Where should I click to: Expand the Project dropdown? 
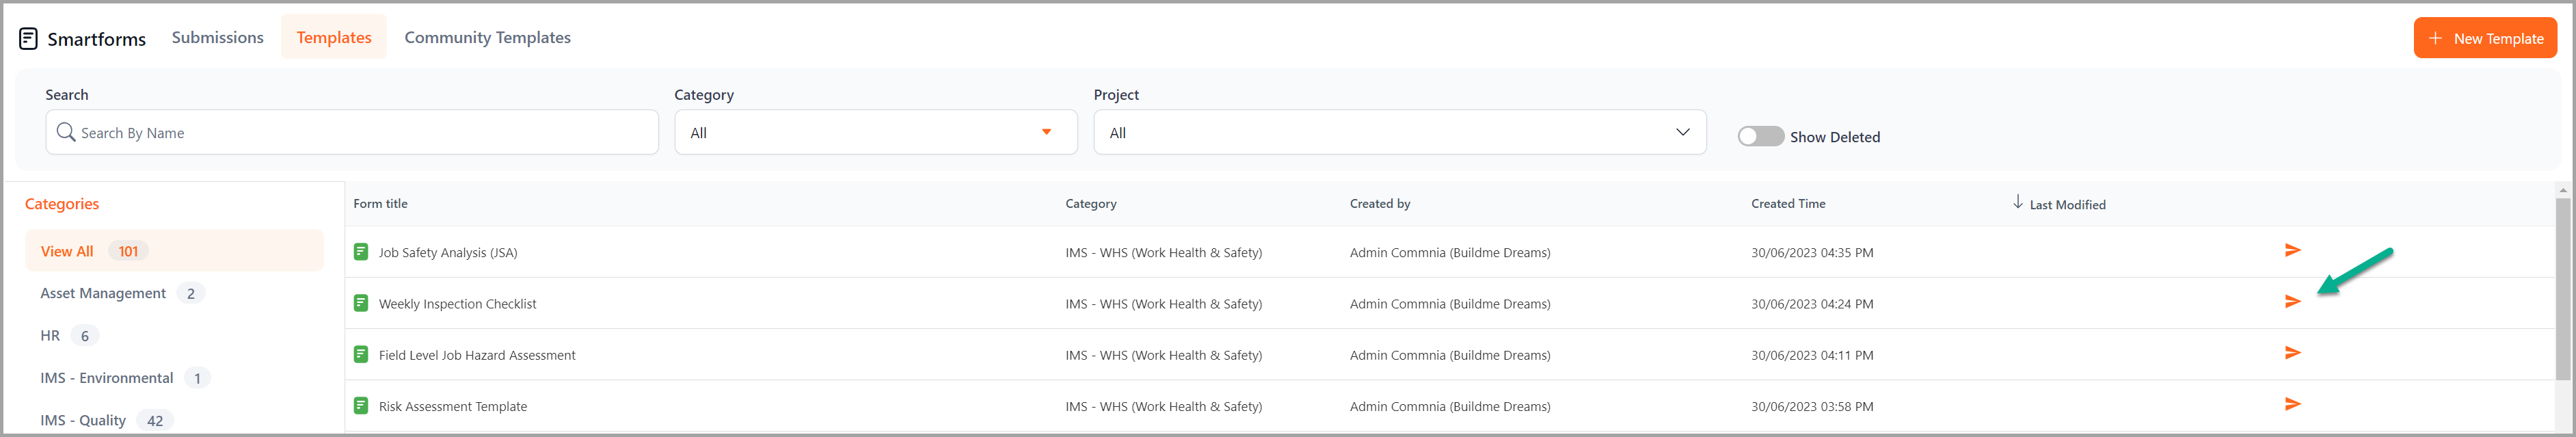(x=1399, y=132)
